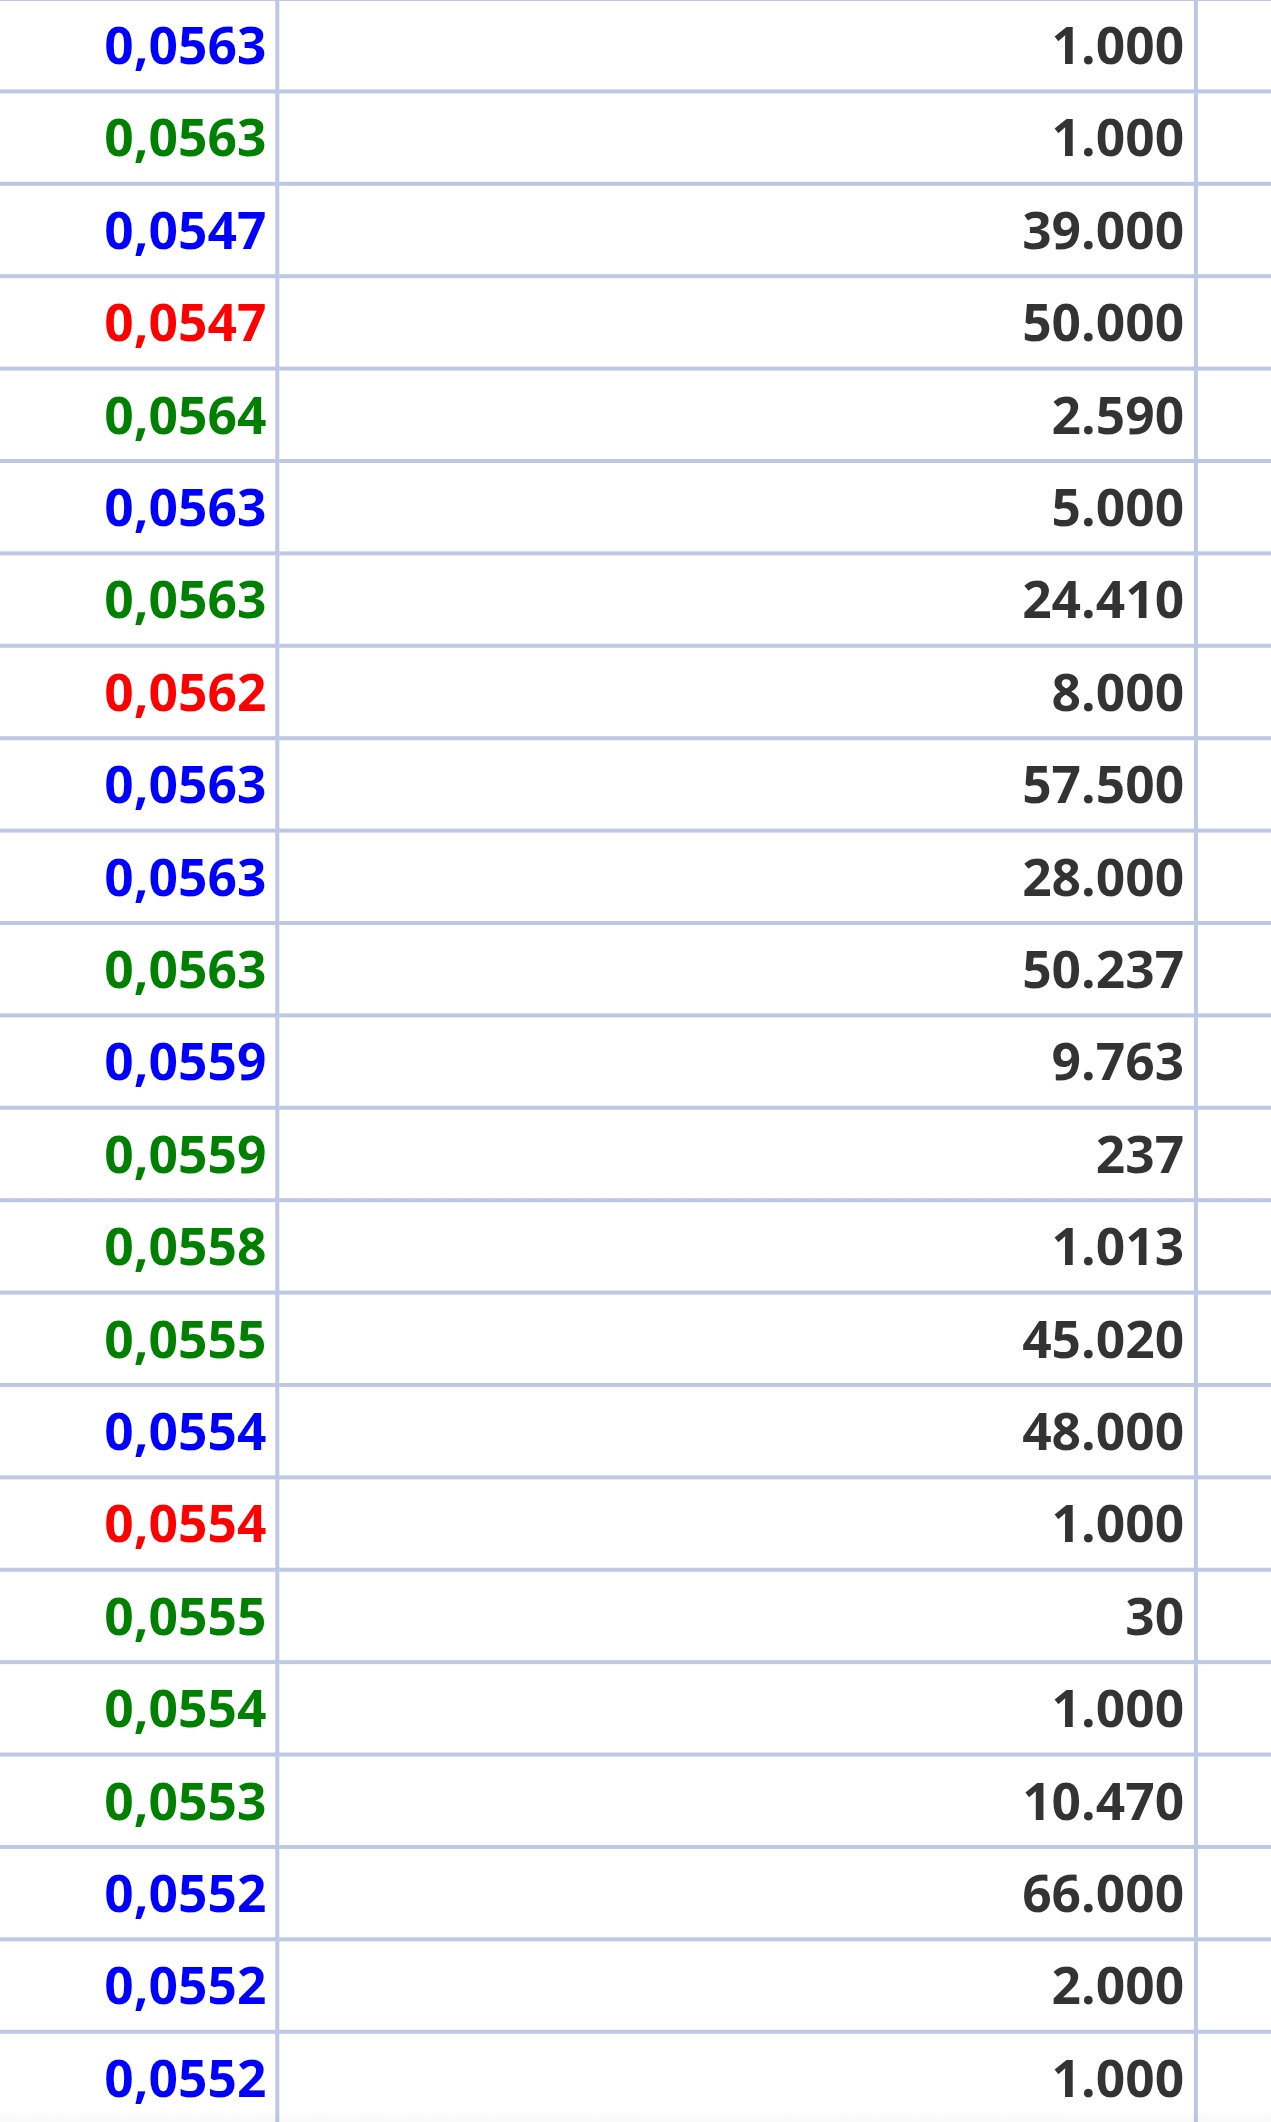Click the blue 0,0547 price value
The height and width of the screenshot is (2122, 1271).
tap(185, 231)
